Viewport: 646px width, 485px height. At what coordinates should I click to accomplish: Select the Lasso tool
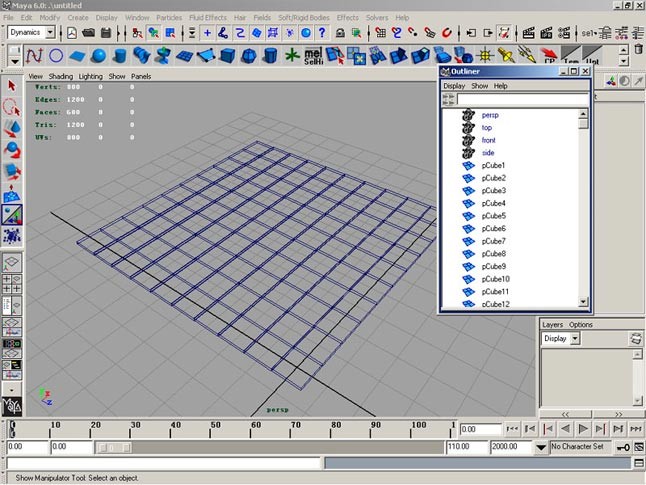click(x=12, y=107)
